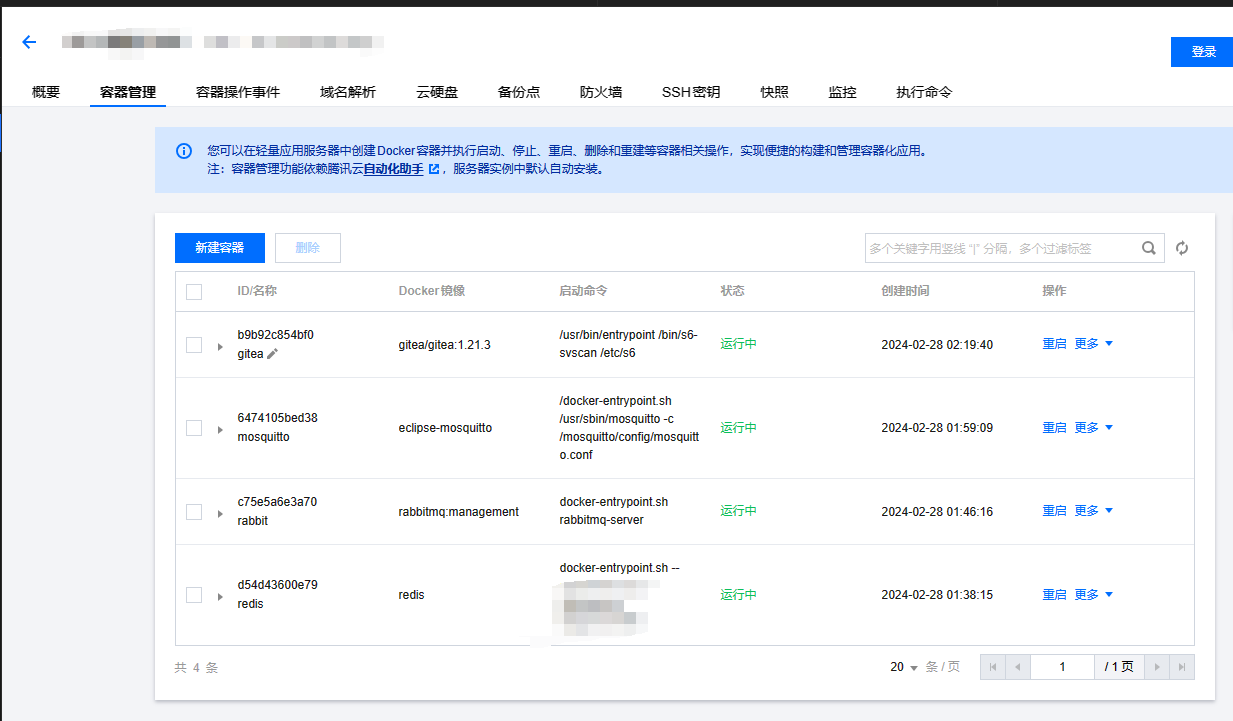Viewport: 1233px width, 721px height.
Task: Open the 防火墙 tab
Action: click(x=601, y=92)
